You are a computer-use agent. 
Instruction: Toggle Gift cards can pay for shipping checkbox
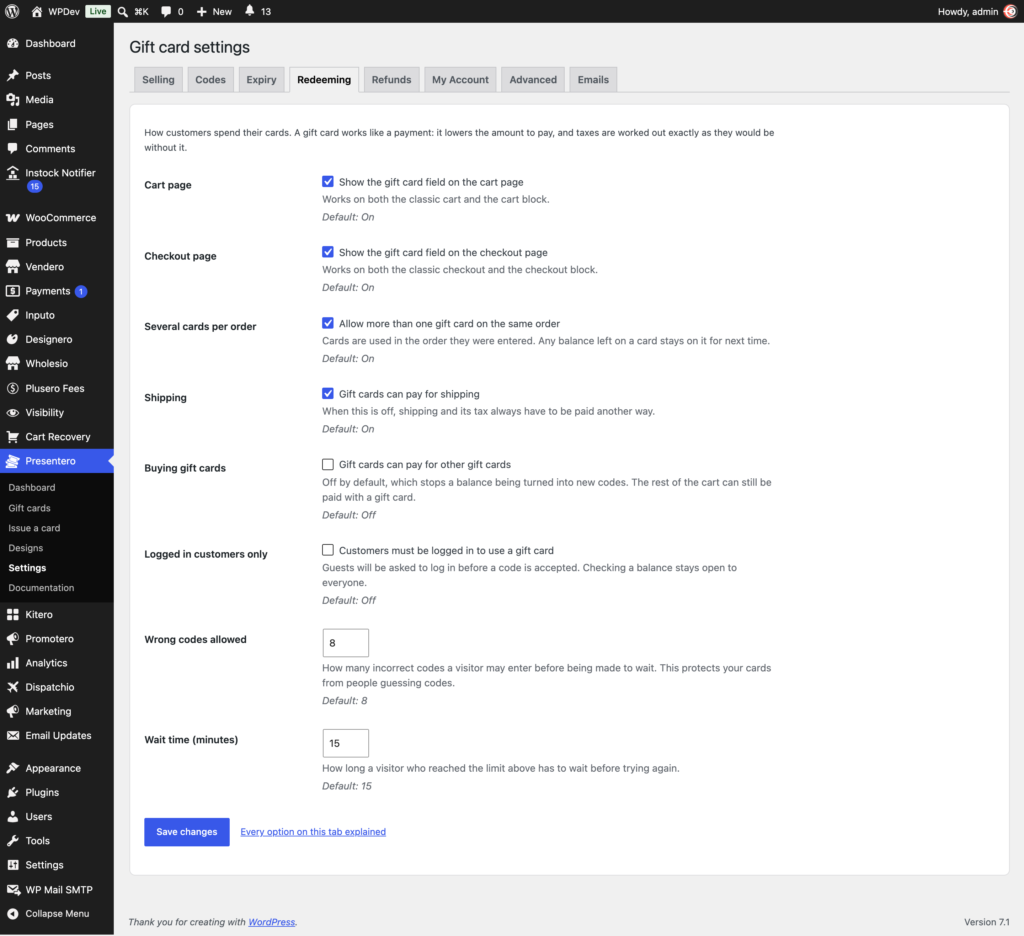click(x=328, y=394)
